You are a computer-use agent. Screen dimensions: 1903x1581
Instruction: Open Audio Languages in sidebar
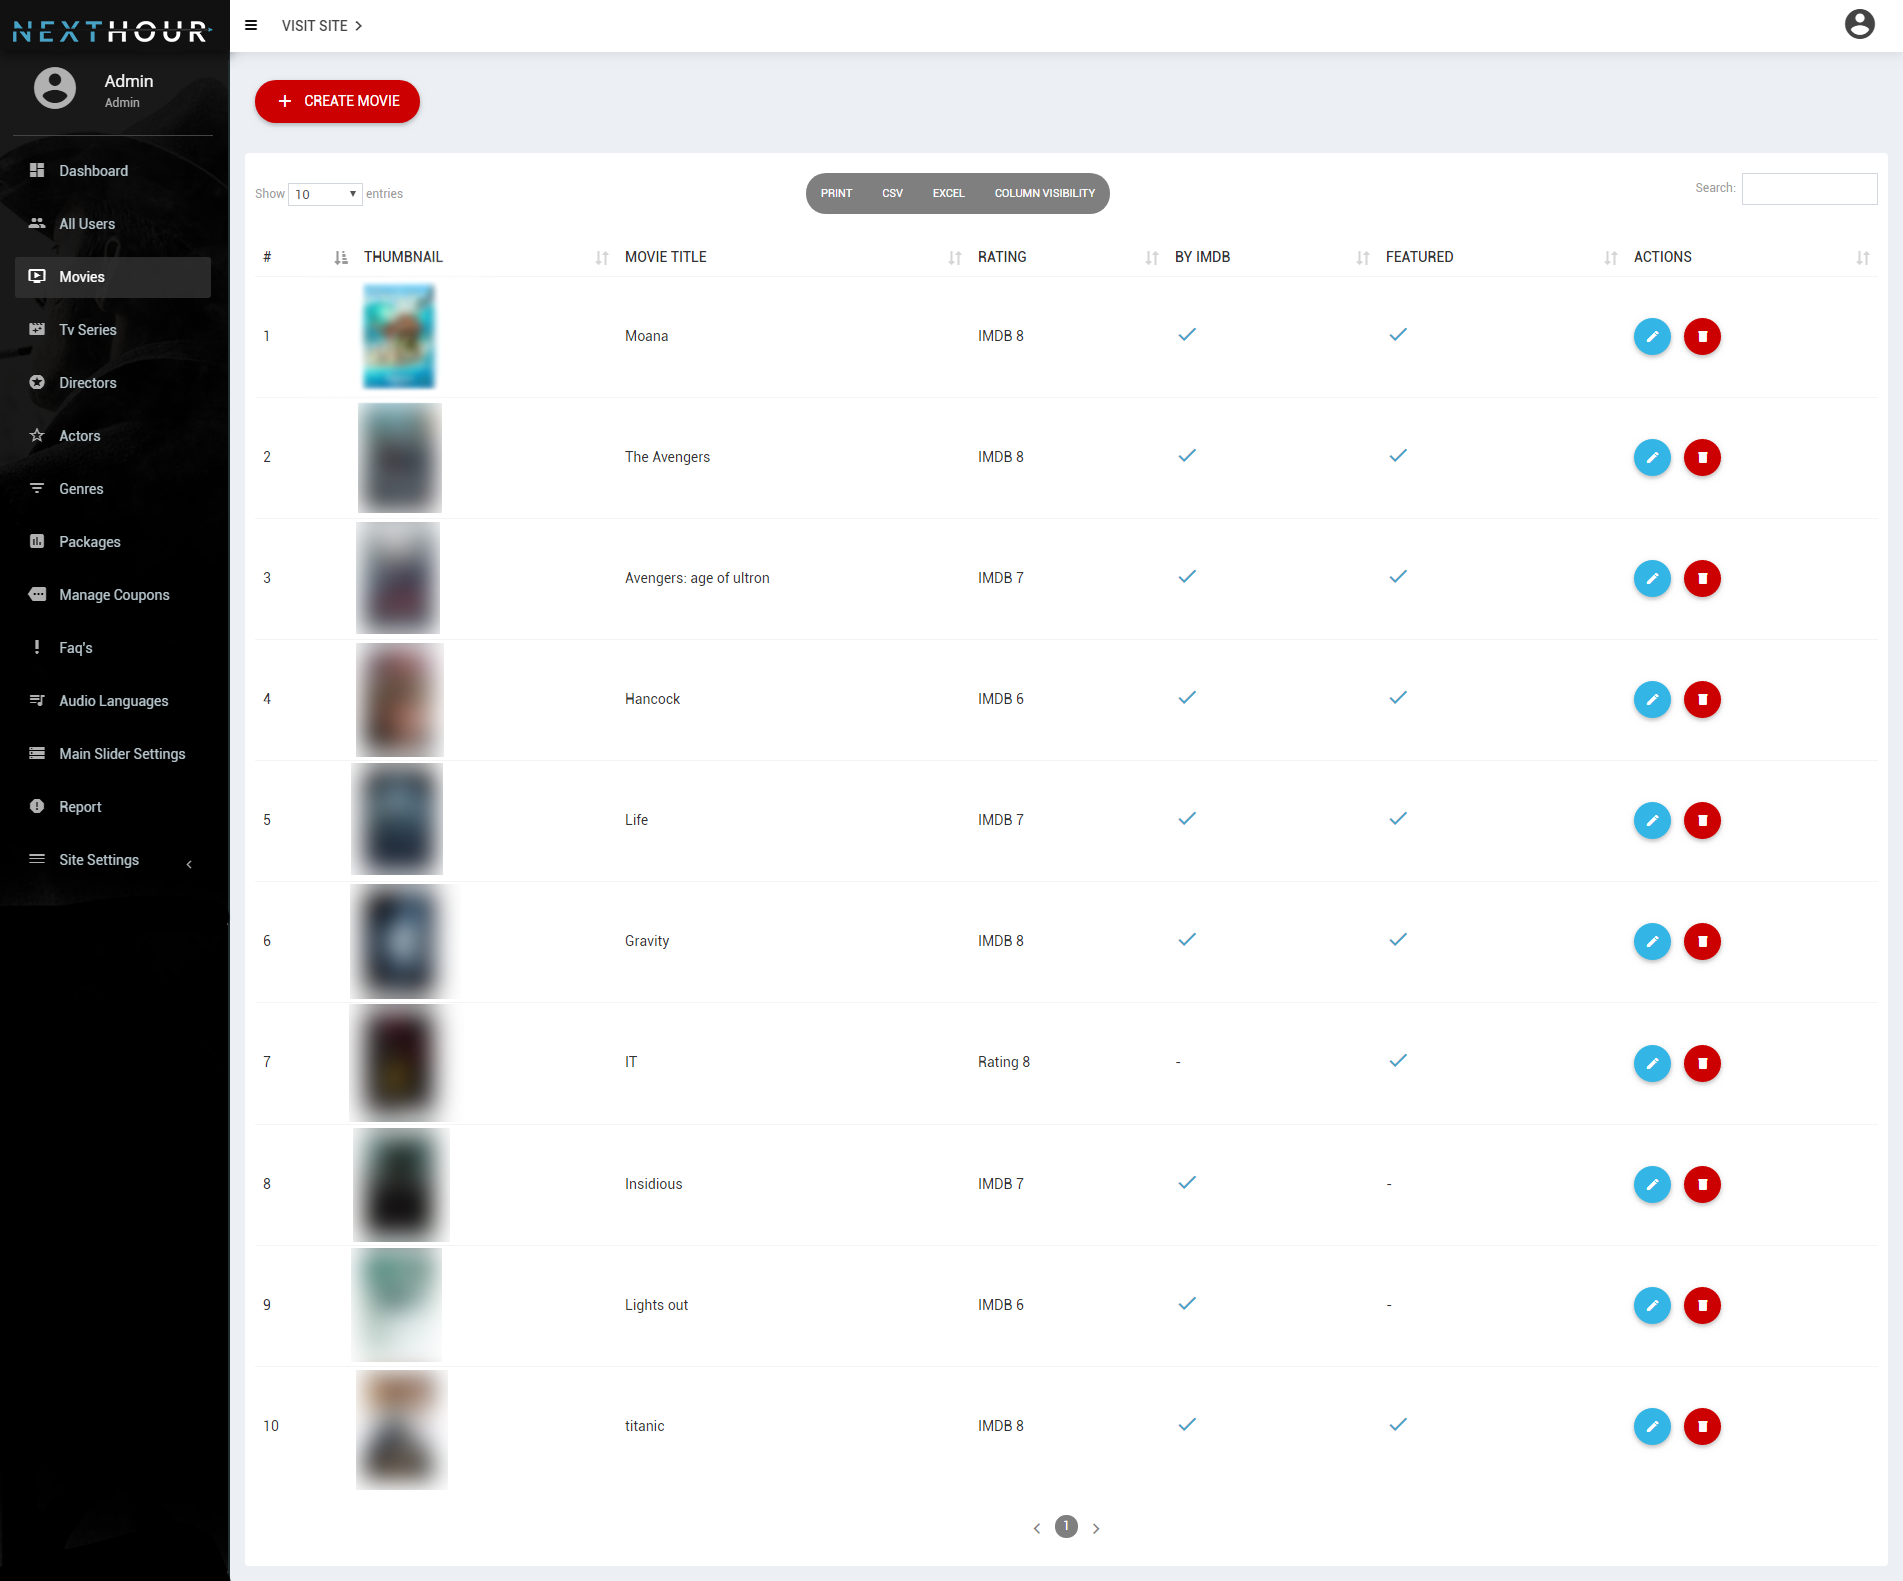(x=112, y=701)
